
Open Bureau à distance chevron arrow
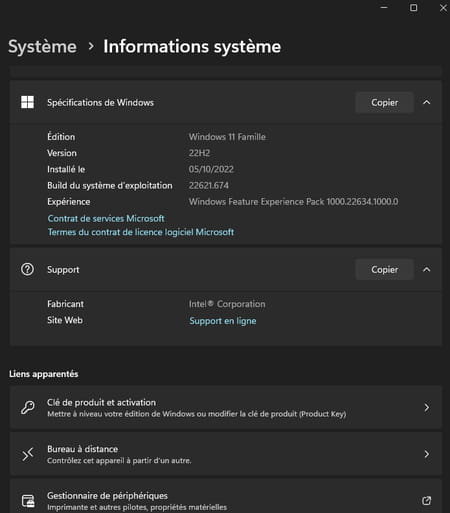(x=427, y=454)
